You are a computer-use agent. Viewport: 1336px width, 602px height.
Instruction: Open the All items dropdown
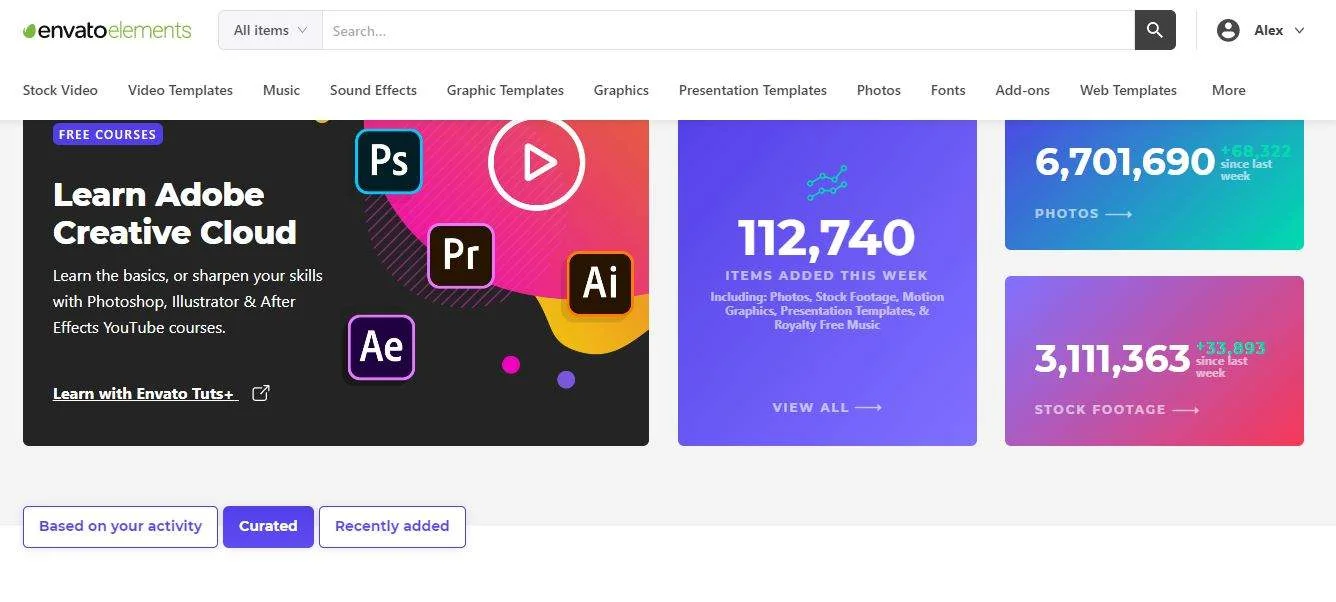270,30
